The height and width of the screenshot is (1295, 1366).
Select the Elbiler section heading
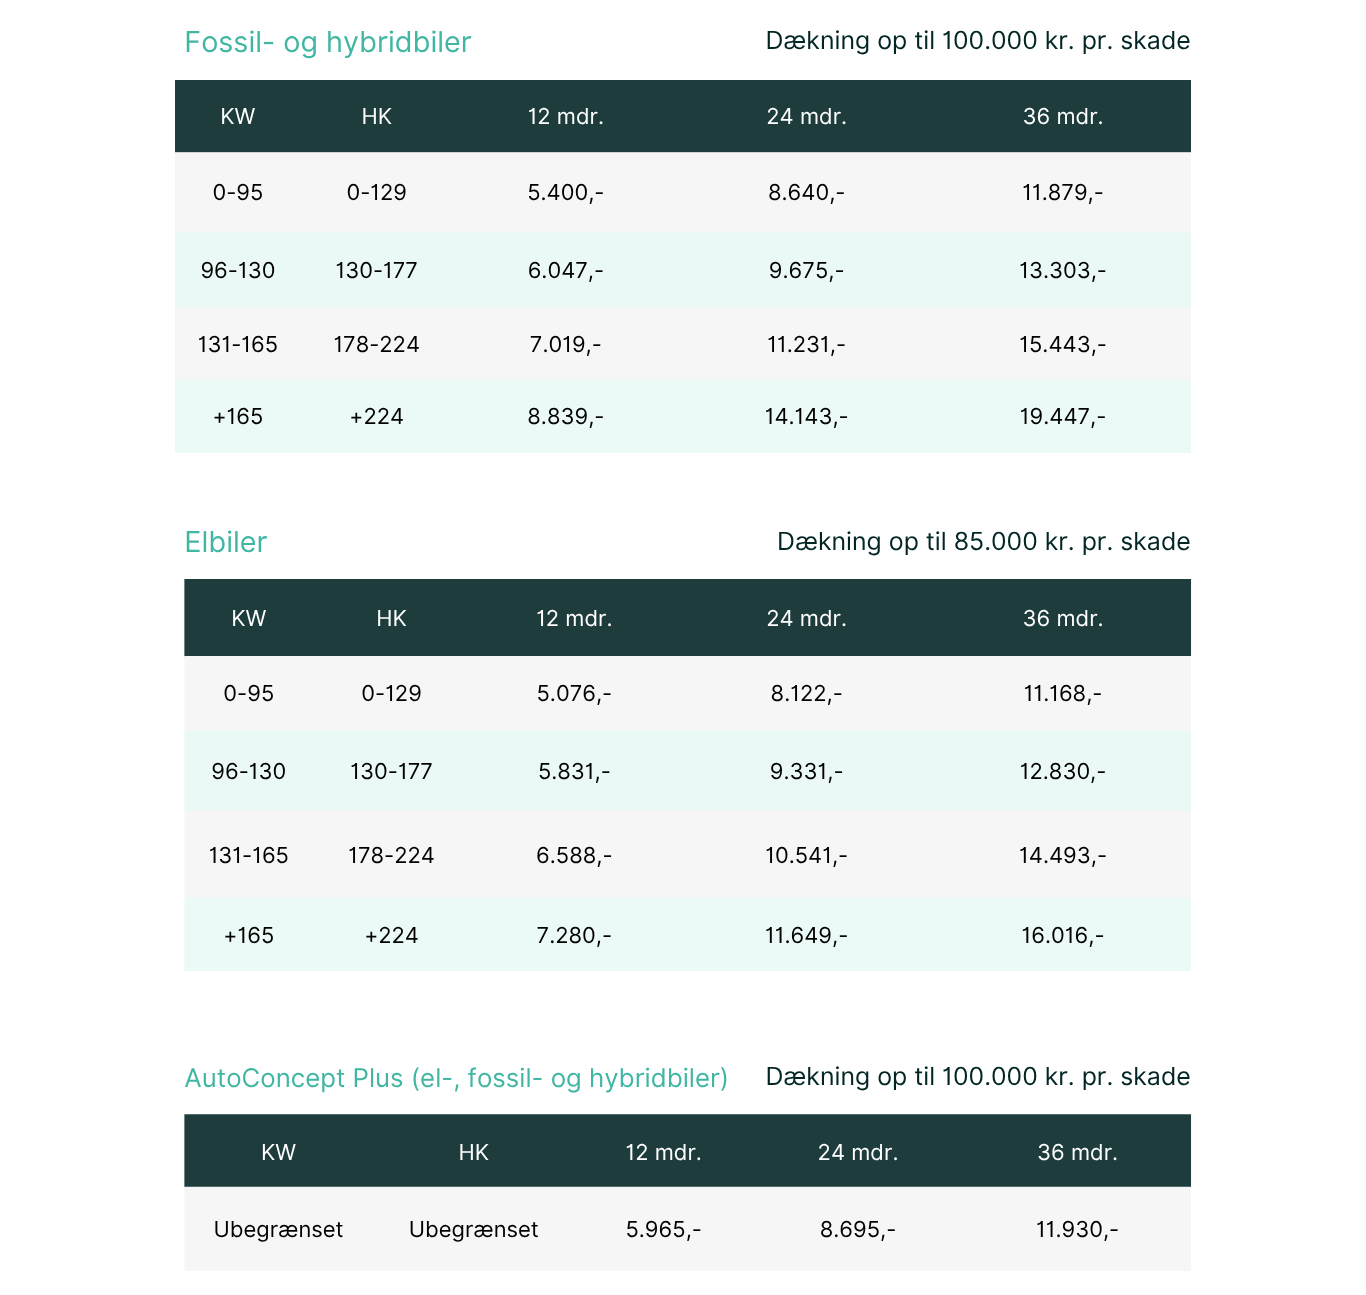(226, 542)
